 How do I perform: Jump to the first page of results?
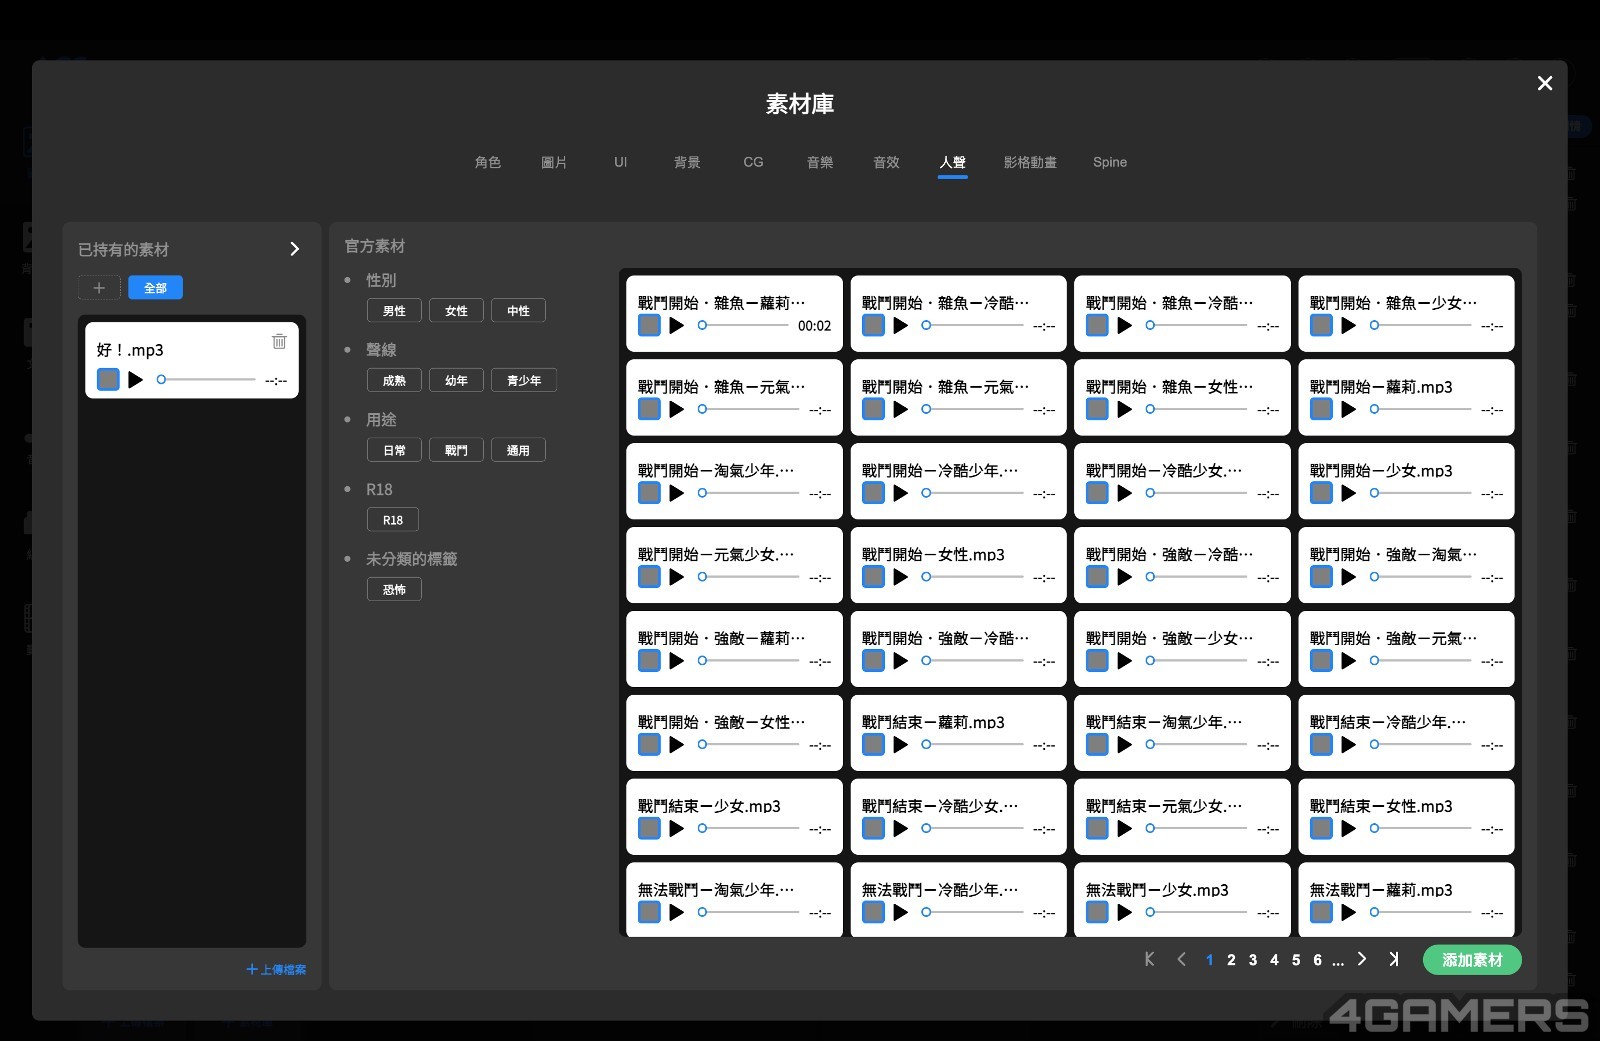point(1149,959)
